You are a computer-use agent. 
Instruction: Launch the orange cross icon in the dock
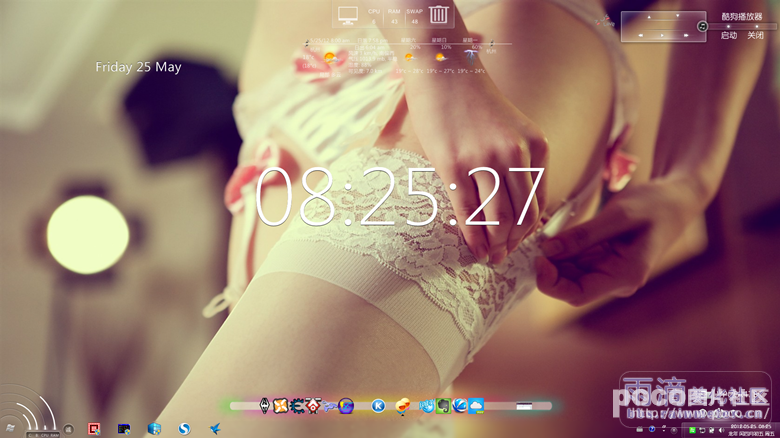coord(281,406)
